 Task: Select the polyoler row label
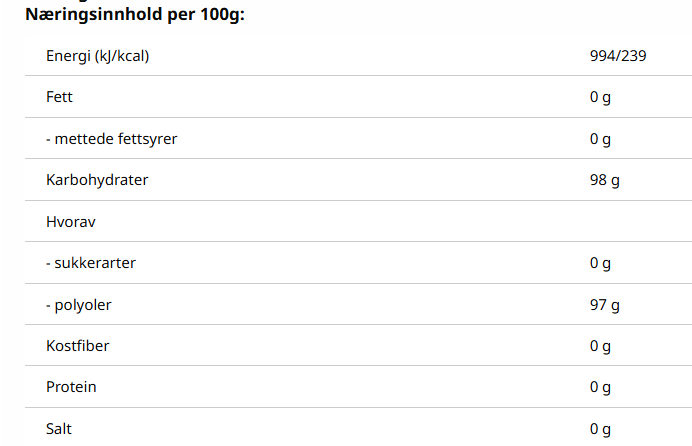(79, 305)
